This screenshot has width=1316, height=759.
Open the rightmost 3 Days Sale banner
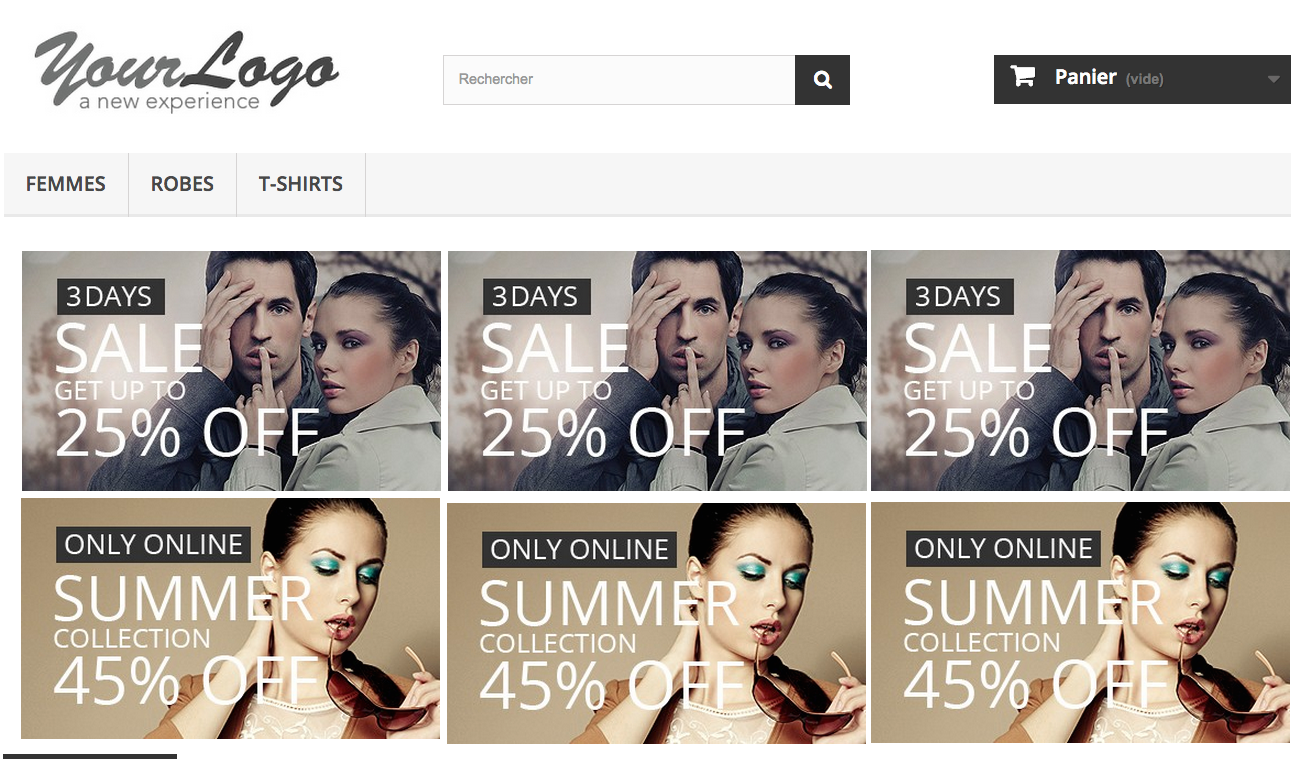[1080, 371]
